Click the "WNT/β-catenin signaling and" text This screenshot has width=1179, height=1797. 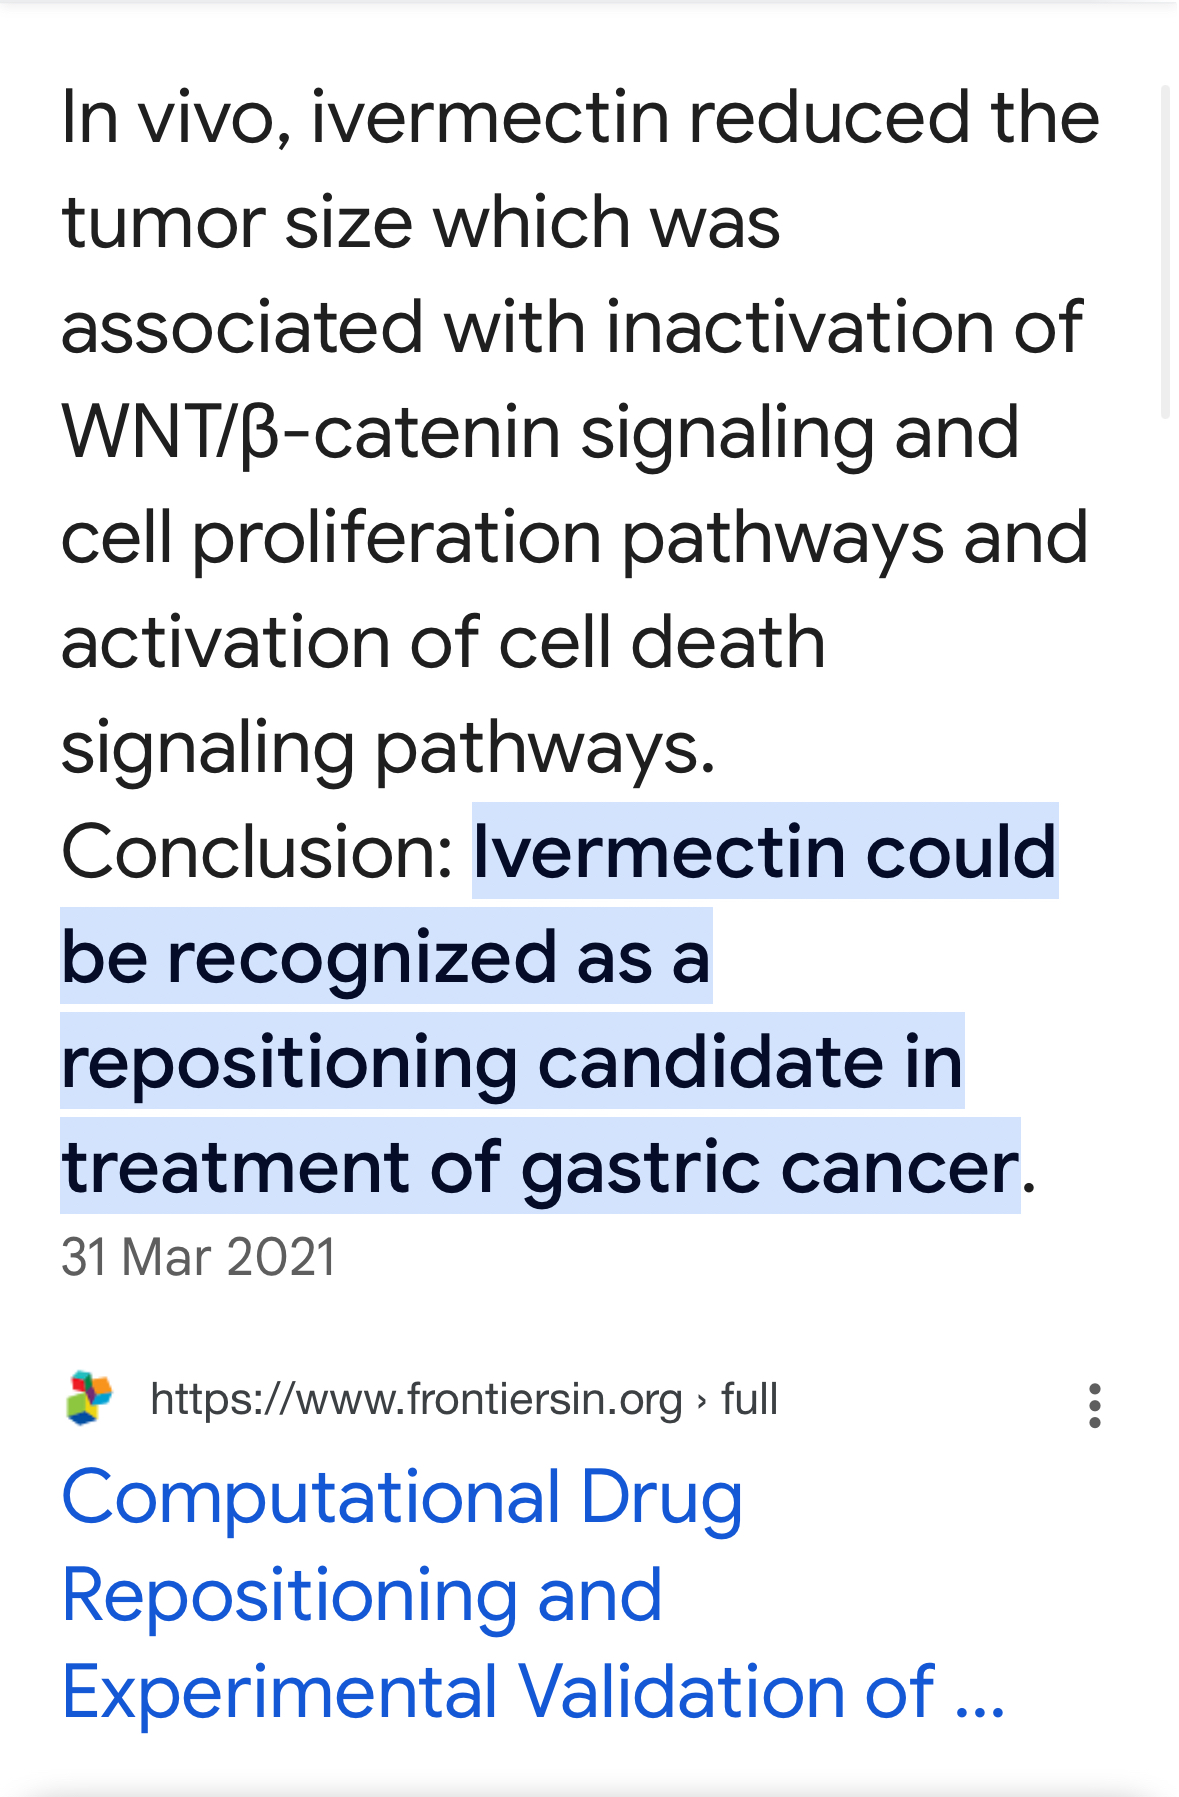pyautogui.click(x=540, y=433)
